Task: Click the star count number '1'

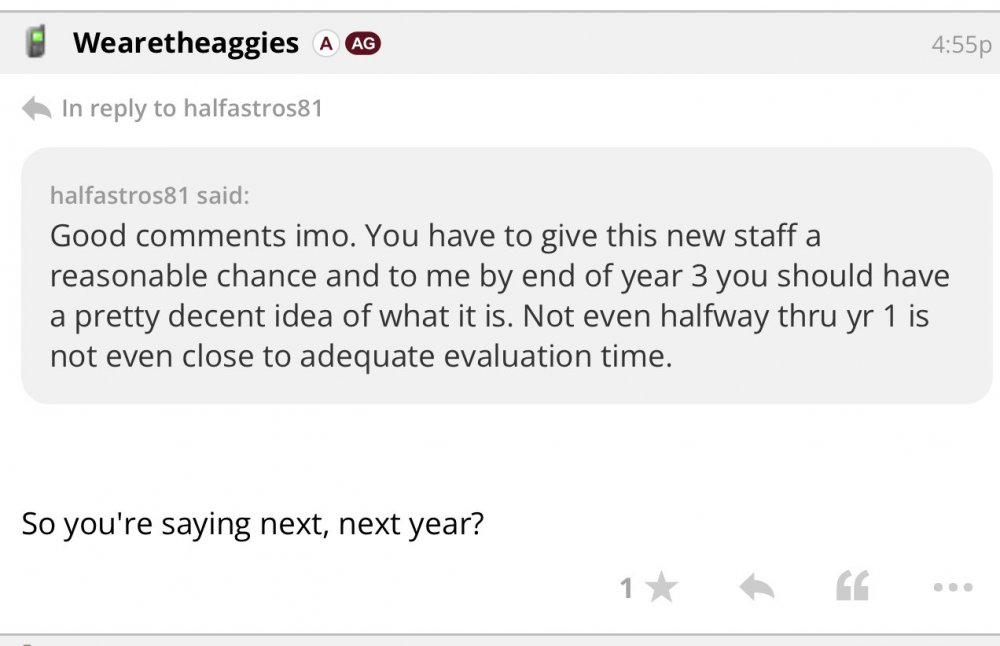Action: (x=627, y=589)
